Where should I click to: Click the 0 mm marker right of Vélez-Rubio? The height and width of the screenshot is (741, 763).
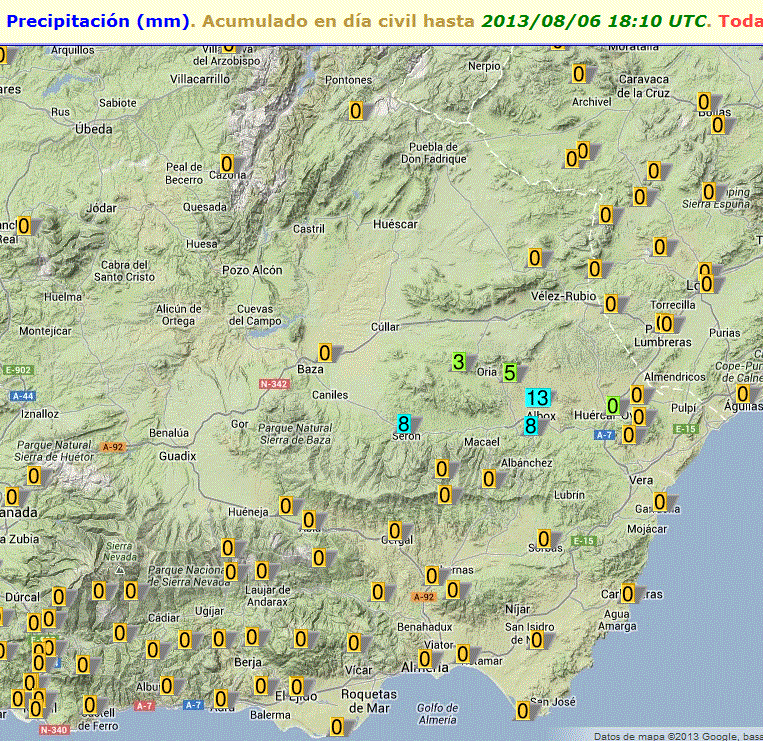[611, 304]
